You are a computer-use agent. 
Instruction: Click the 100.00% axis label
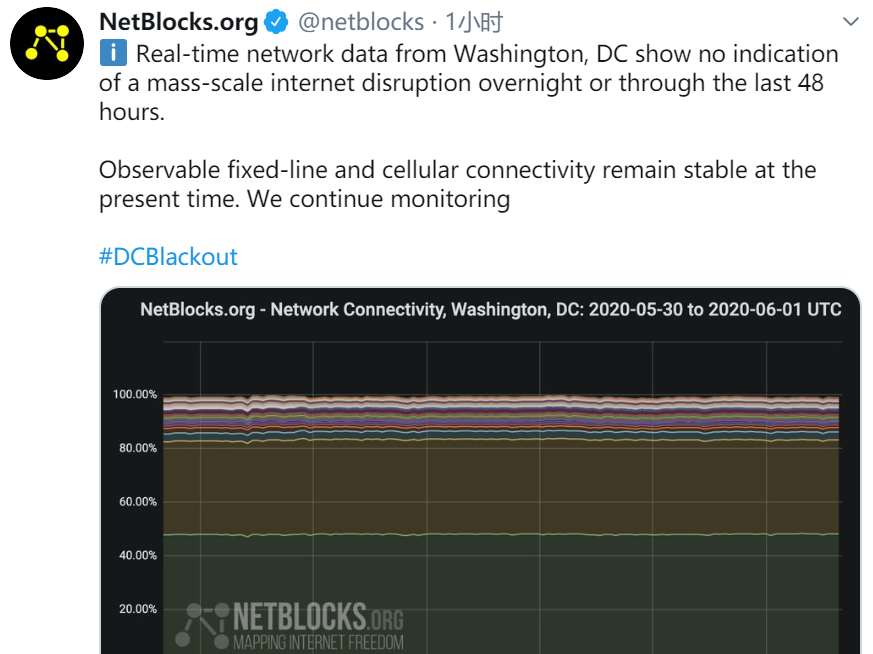tap(135, 394)
